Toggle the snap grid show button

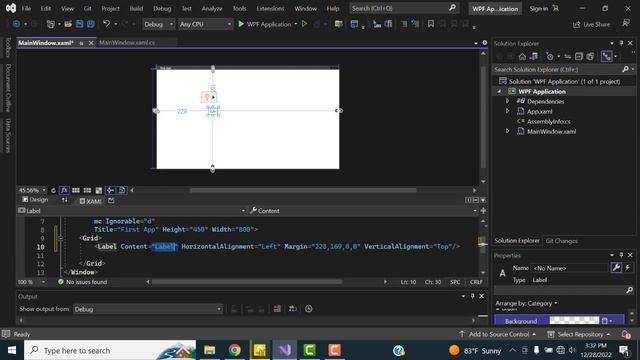coord(76,190)
